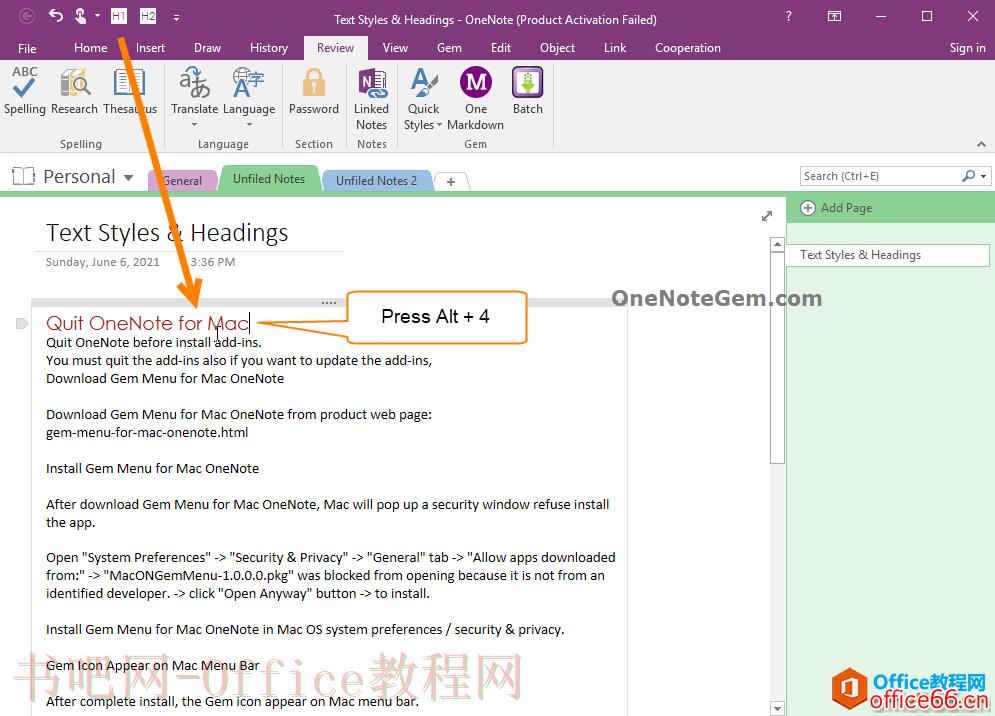995x716 pixels.
Task: Switch to the Insert ribbon tab
Action: tap(150, 48)
